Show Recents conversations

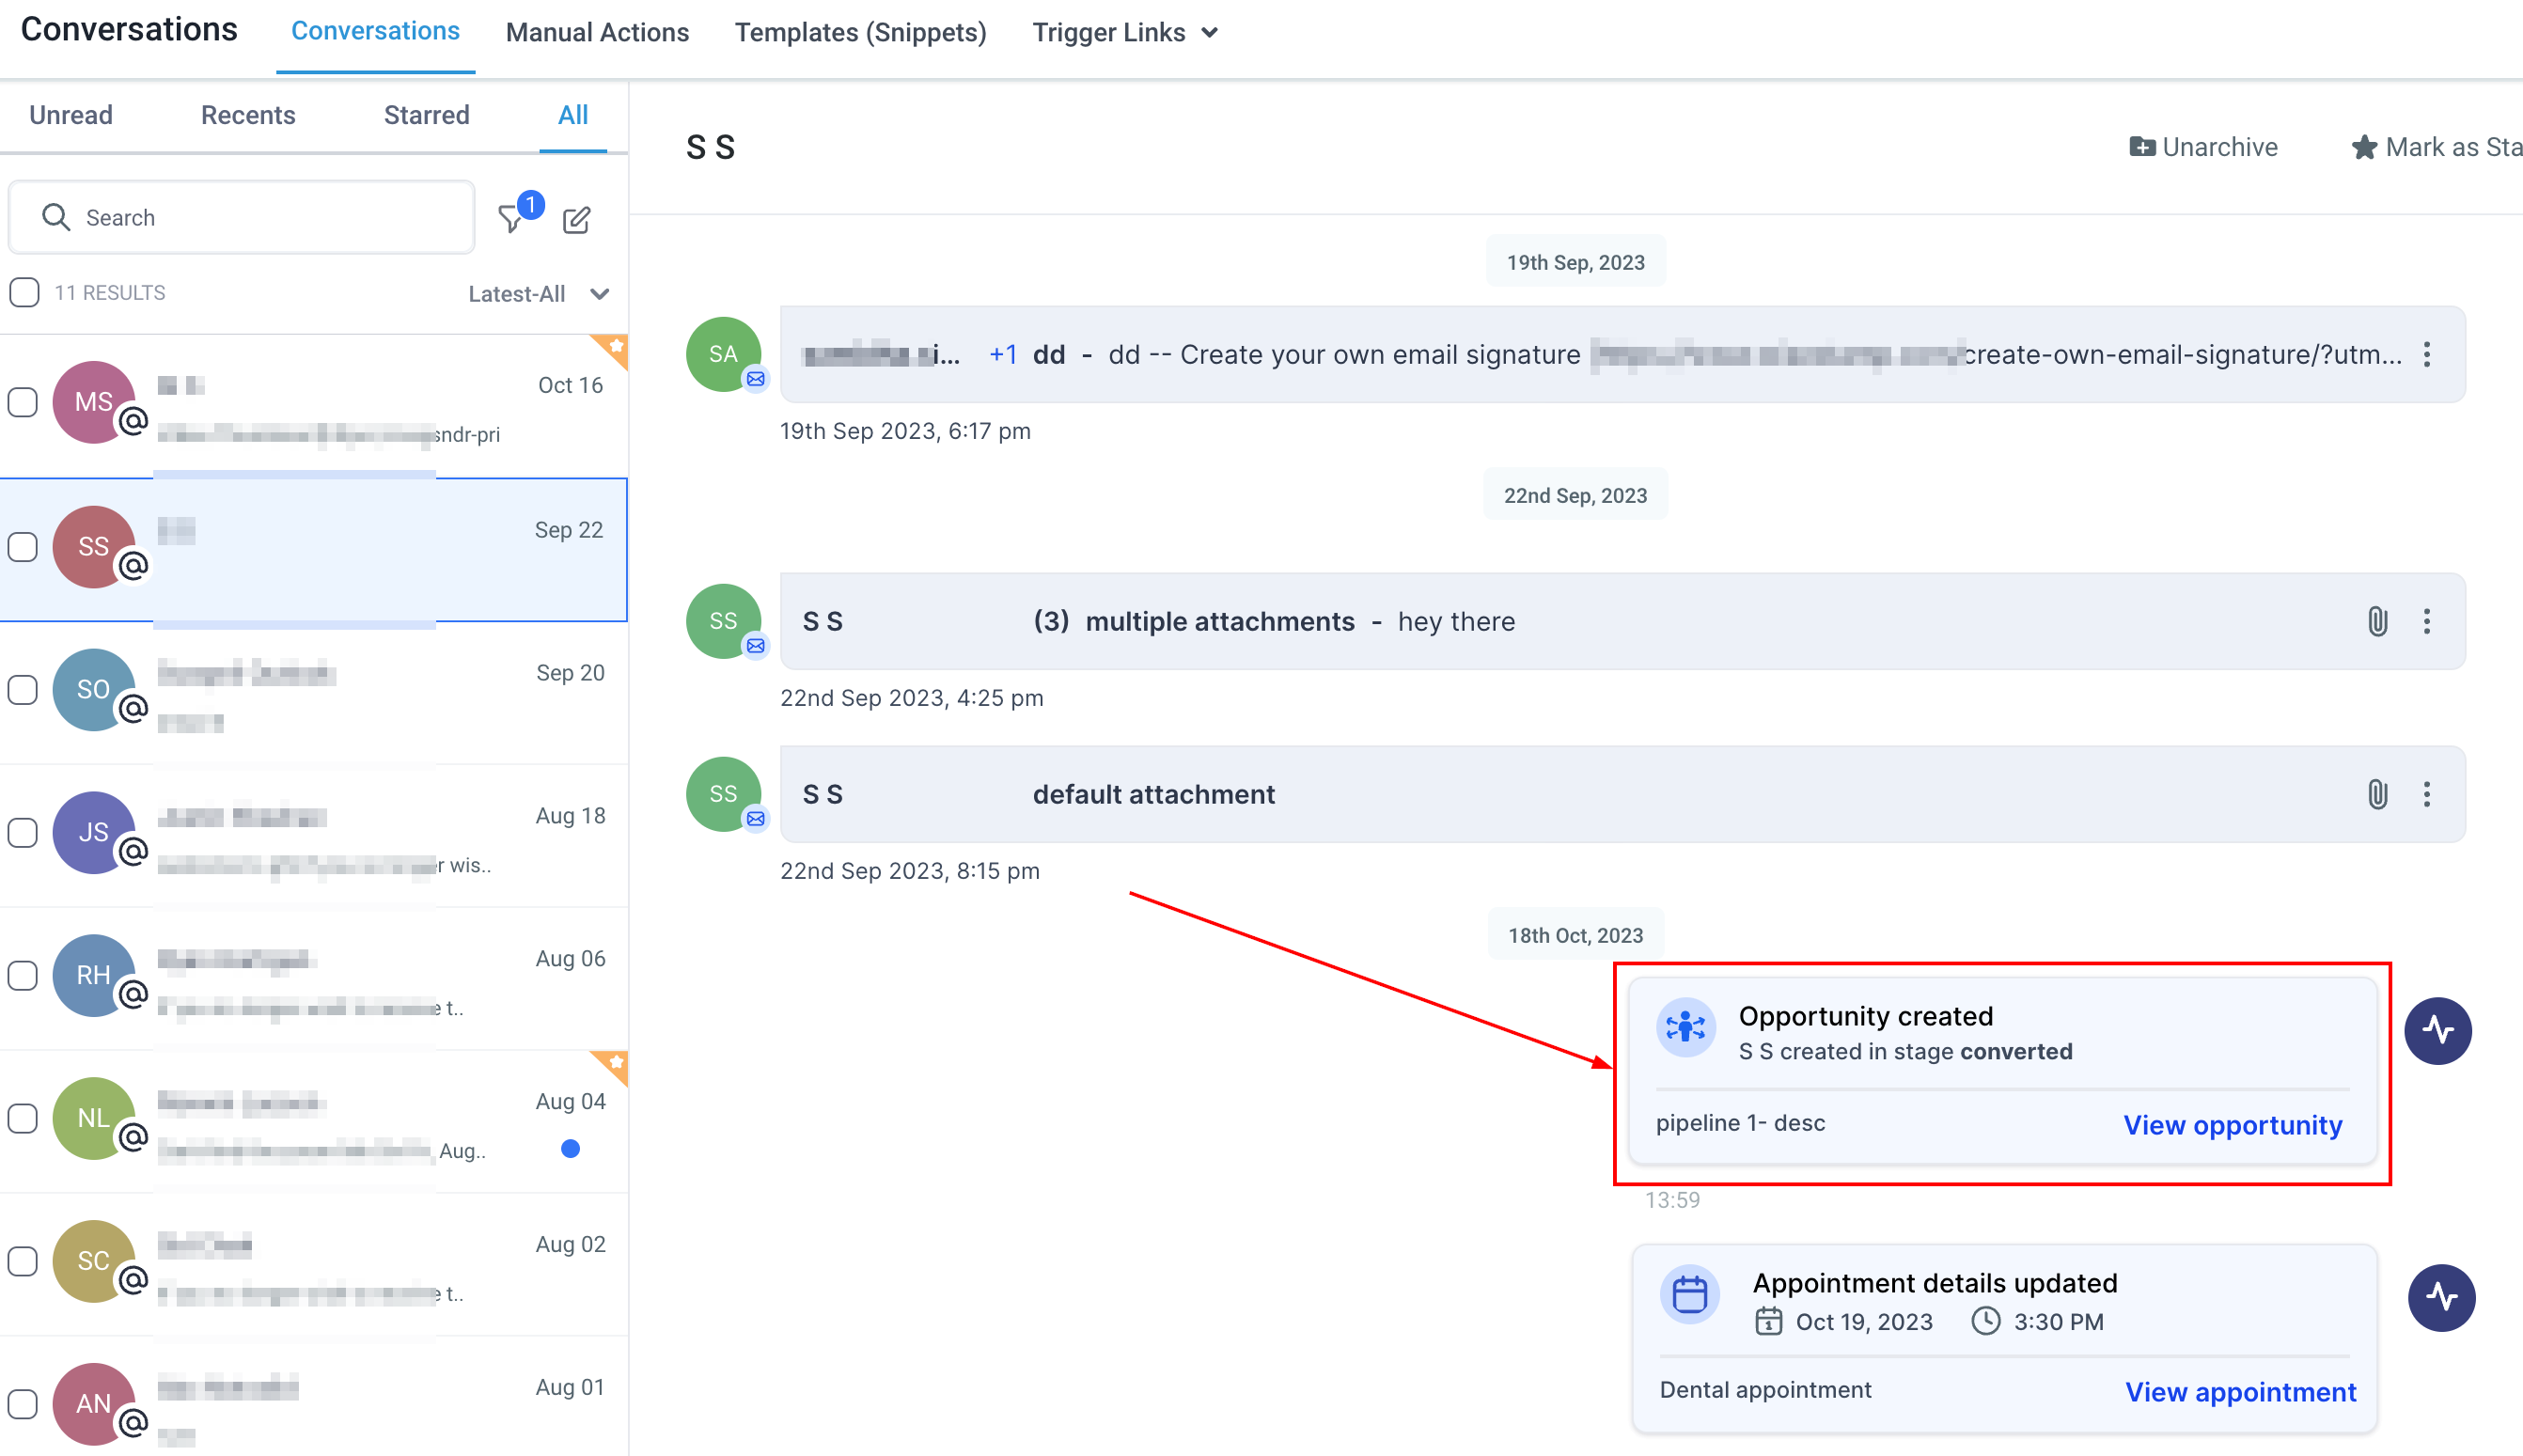[x=248, y=115]
